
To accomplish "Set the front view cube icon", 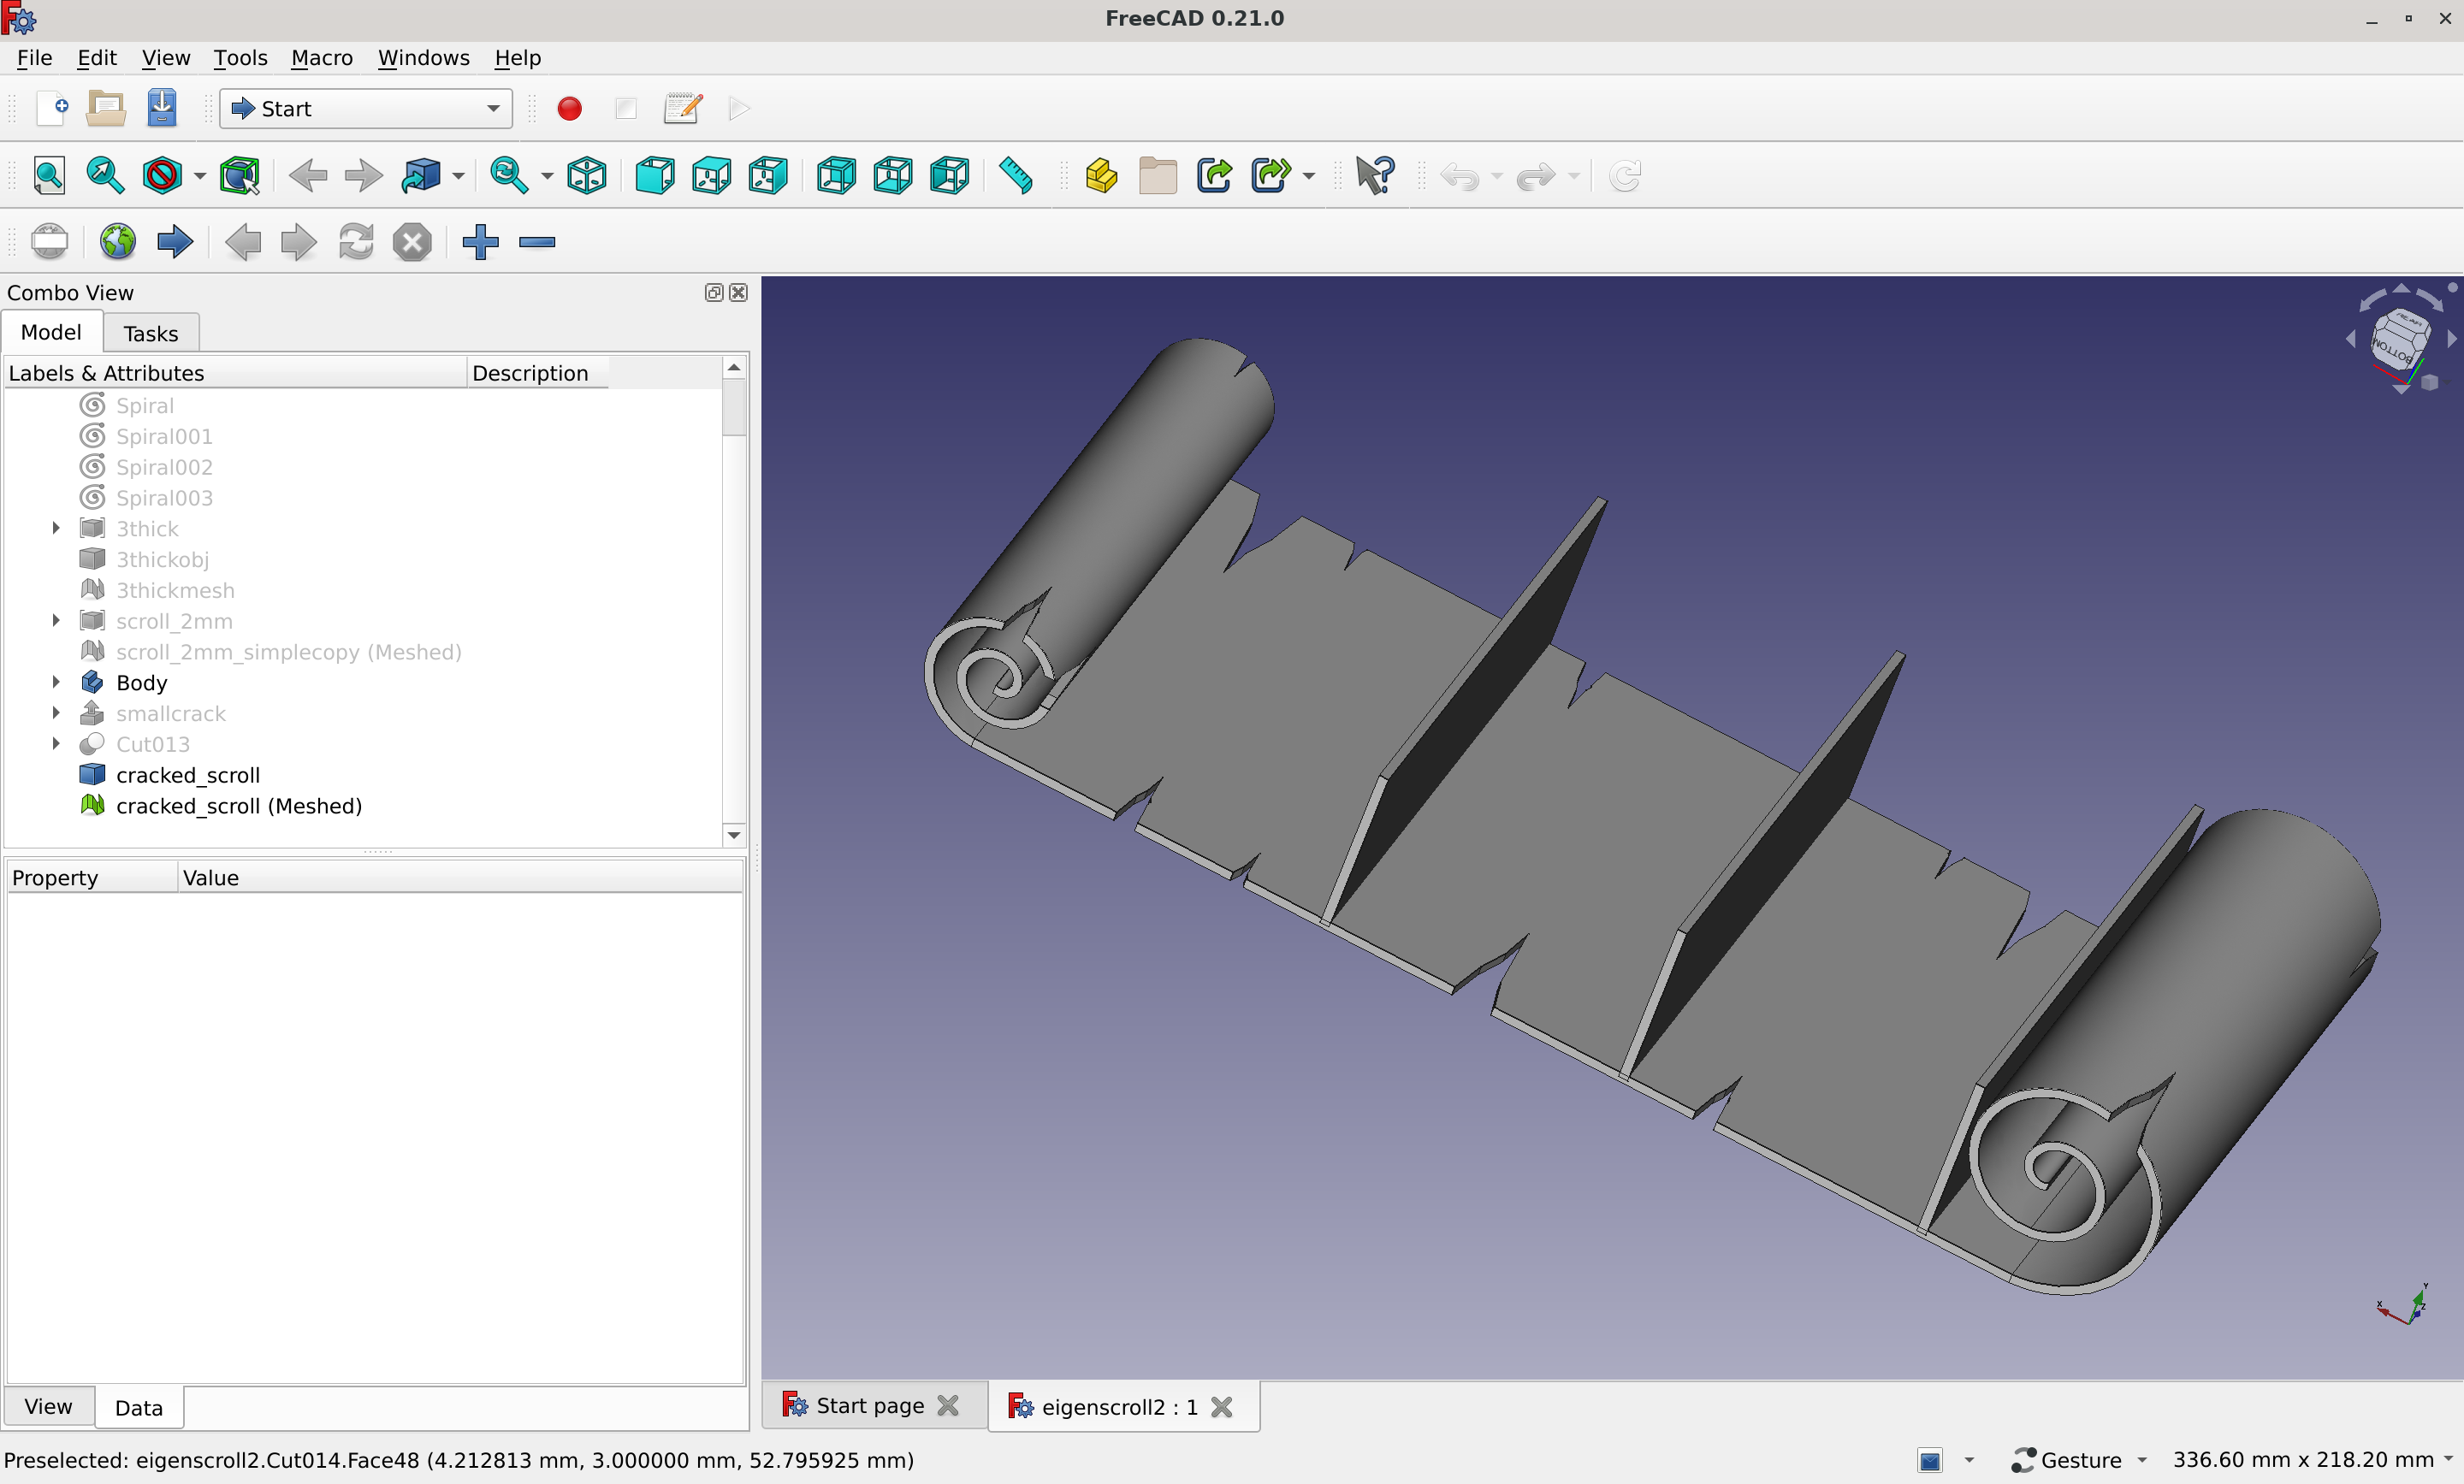I will point(655,176).
